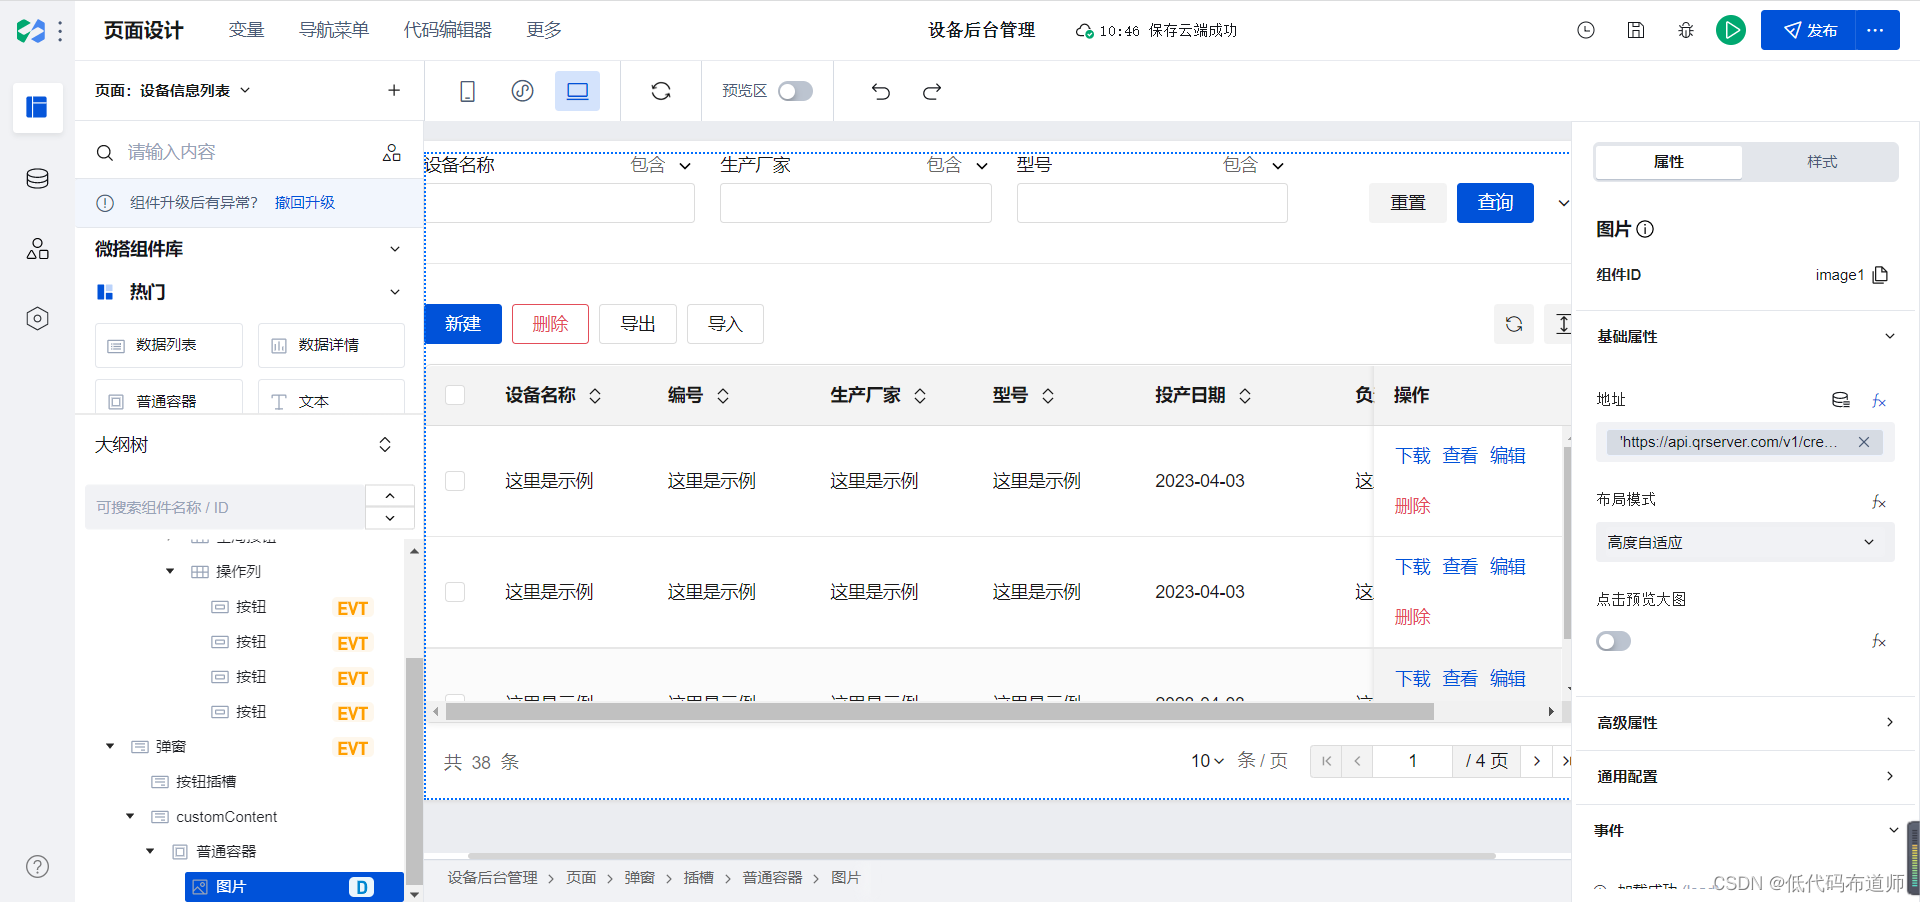The width and height of the screenshot is (1920, 902).
Task: Open the more options ellipsis next to 发布
Action: point(1876,30)
